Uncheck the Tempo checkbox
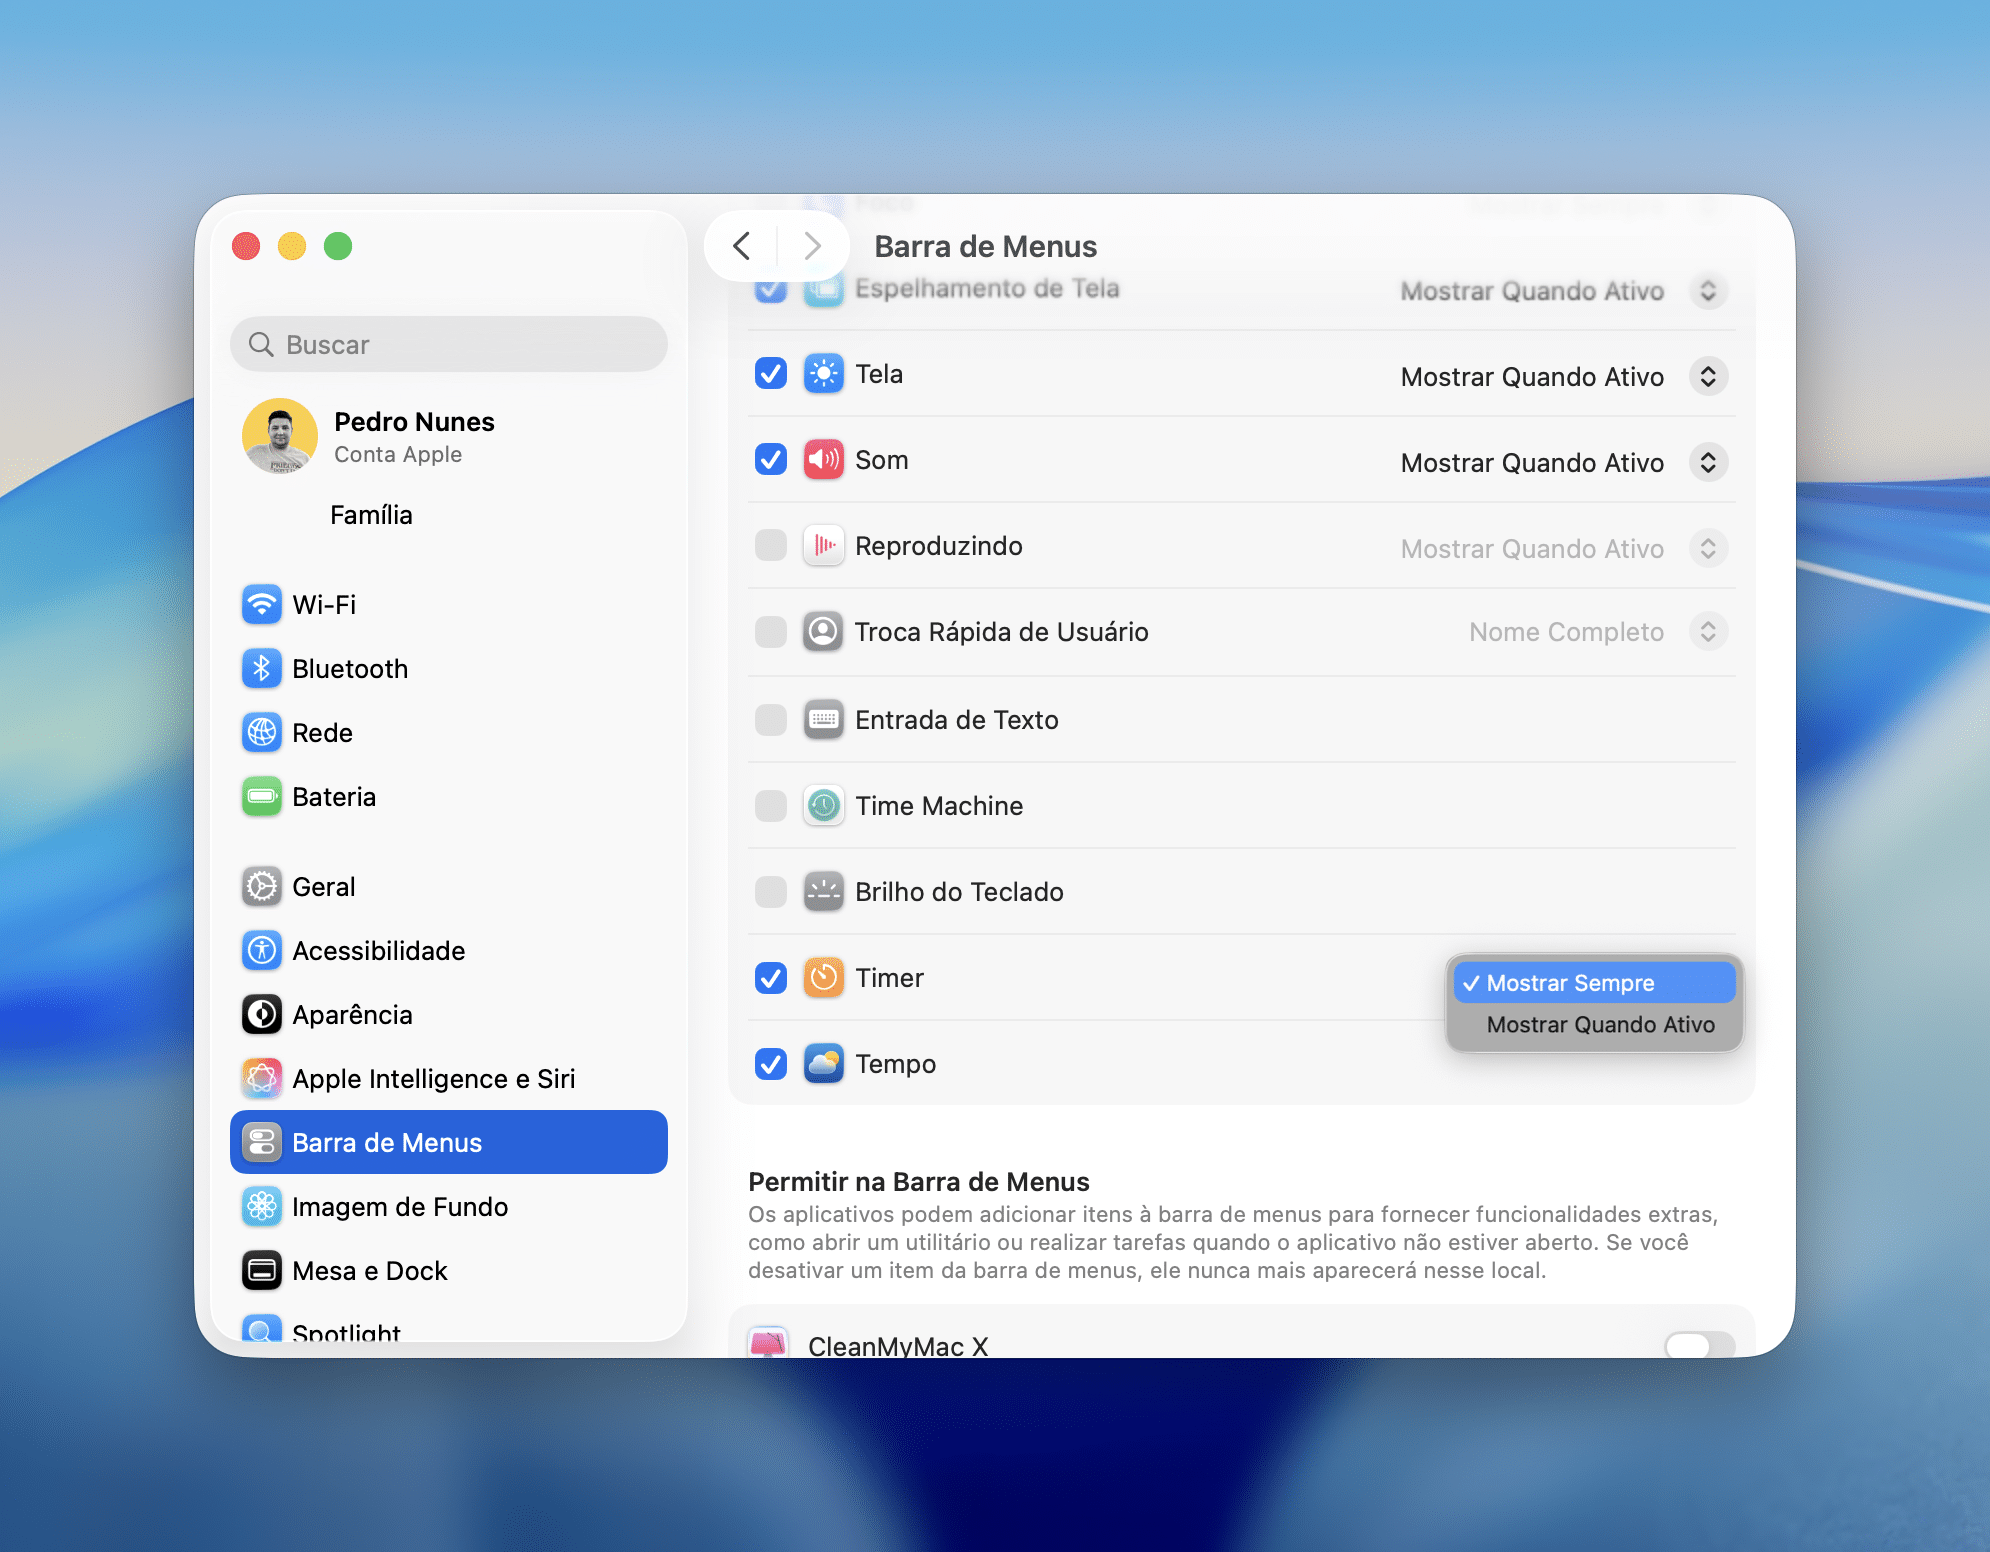Screen dimensions: 1990x1552 771,1064
